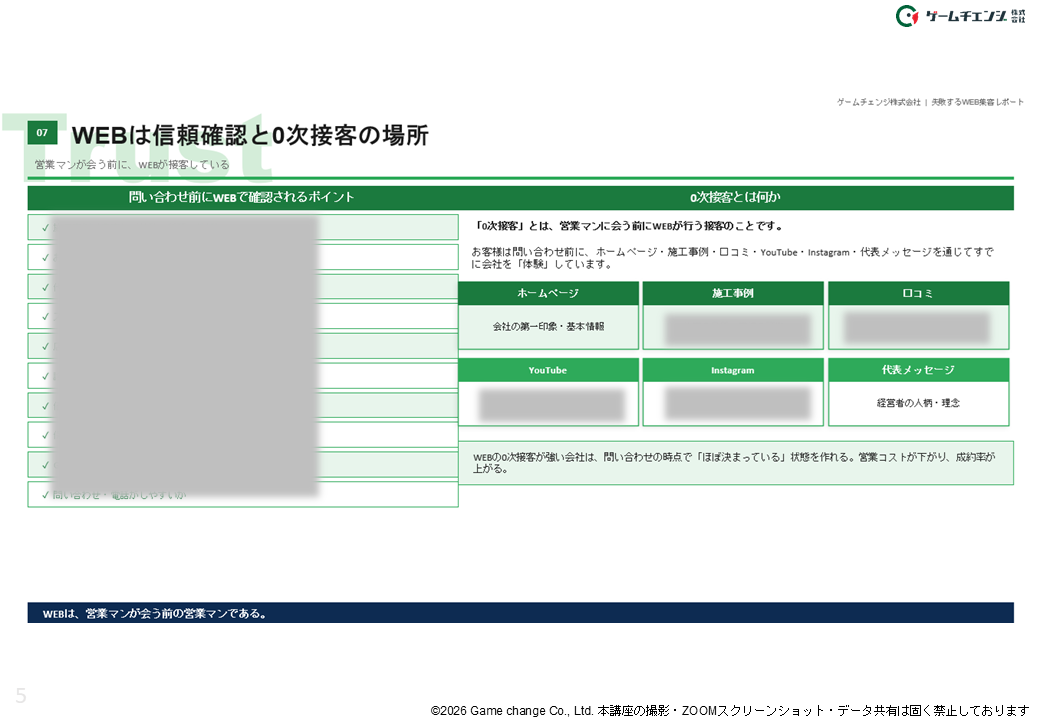Click the ゲームチェンジ company logo
Image resolution: width=1040 pixels, height=720 pixels.
pyautogui.click(x=960, y=15)
